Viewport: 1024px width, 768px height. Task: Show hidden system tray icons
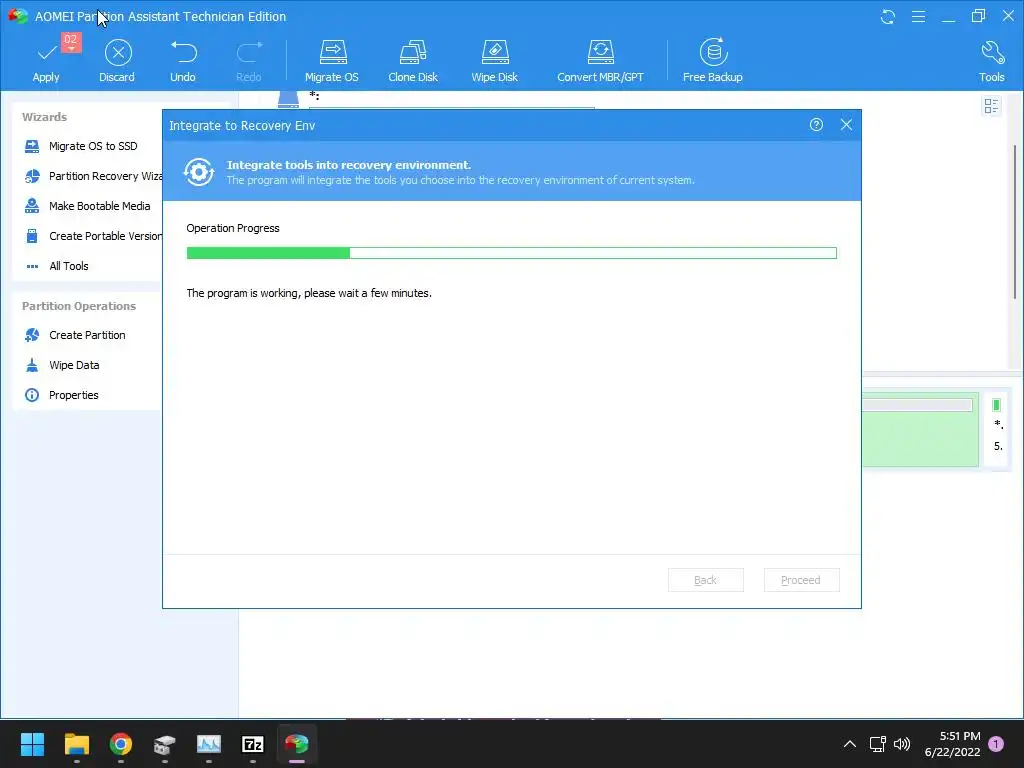[x=850, y=744]
